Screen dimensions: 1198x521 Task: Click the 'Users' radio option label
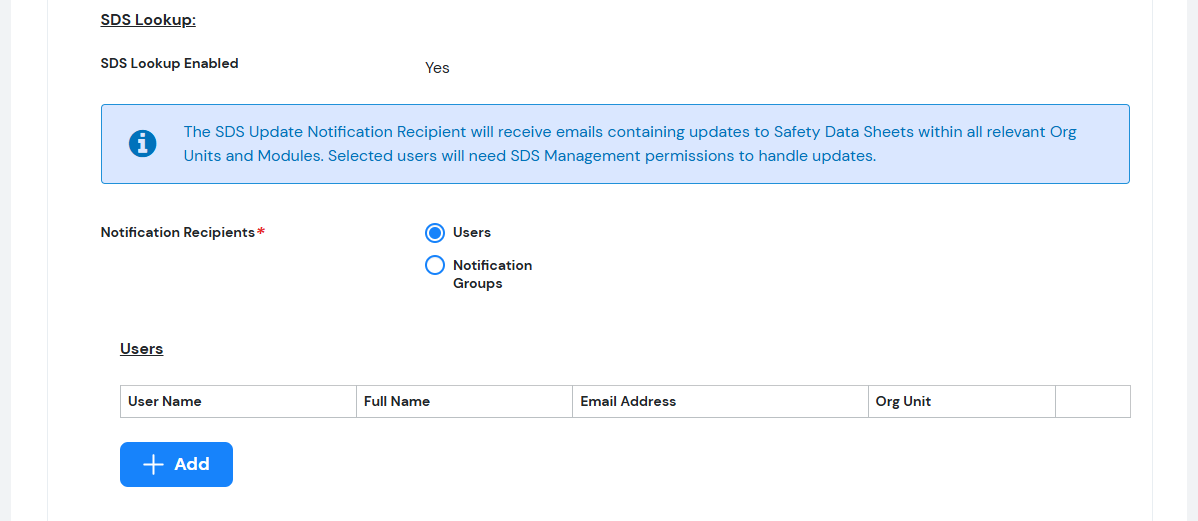click(x=472, y=233)
